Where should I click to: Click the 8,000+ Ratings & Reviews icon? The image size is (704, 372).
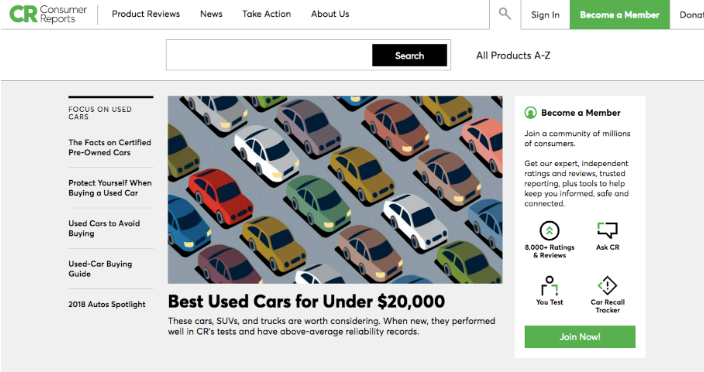click(549, 231)
